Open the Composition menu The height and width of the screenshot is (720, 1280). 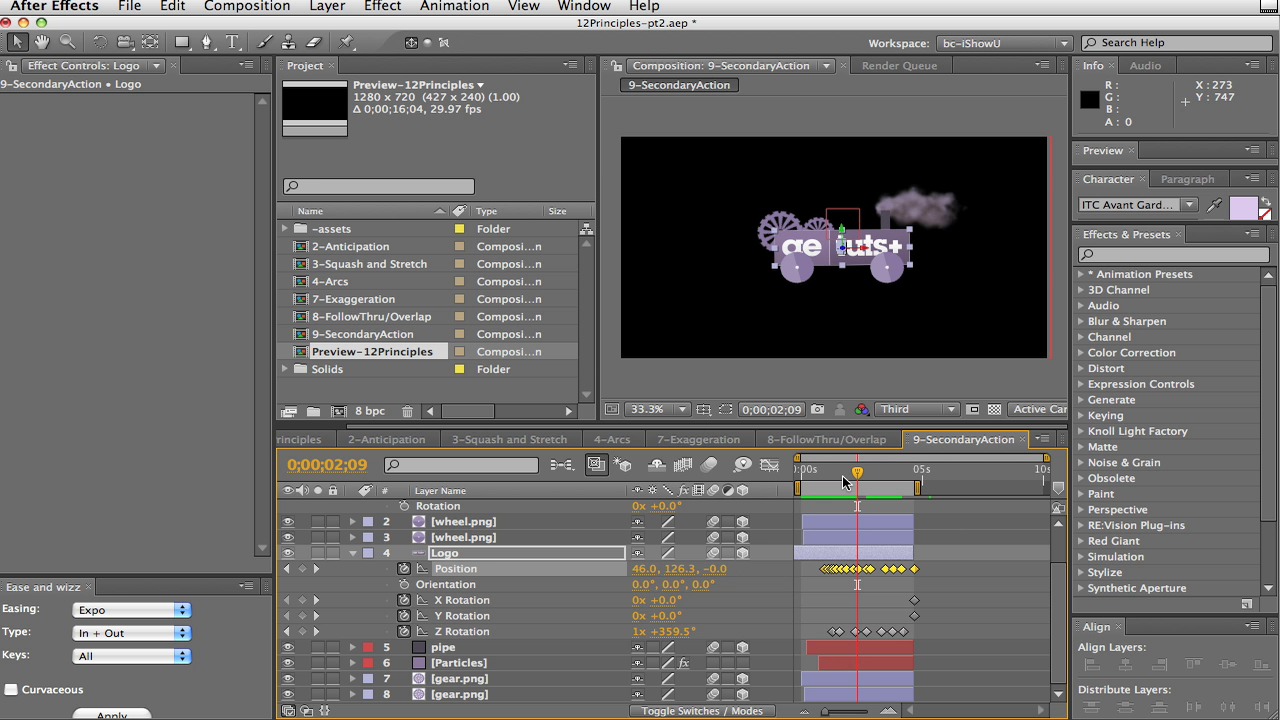(x=247, y=6)
